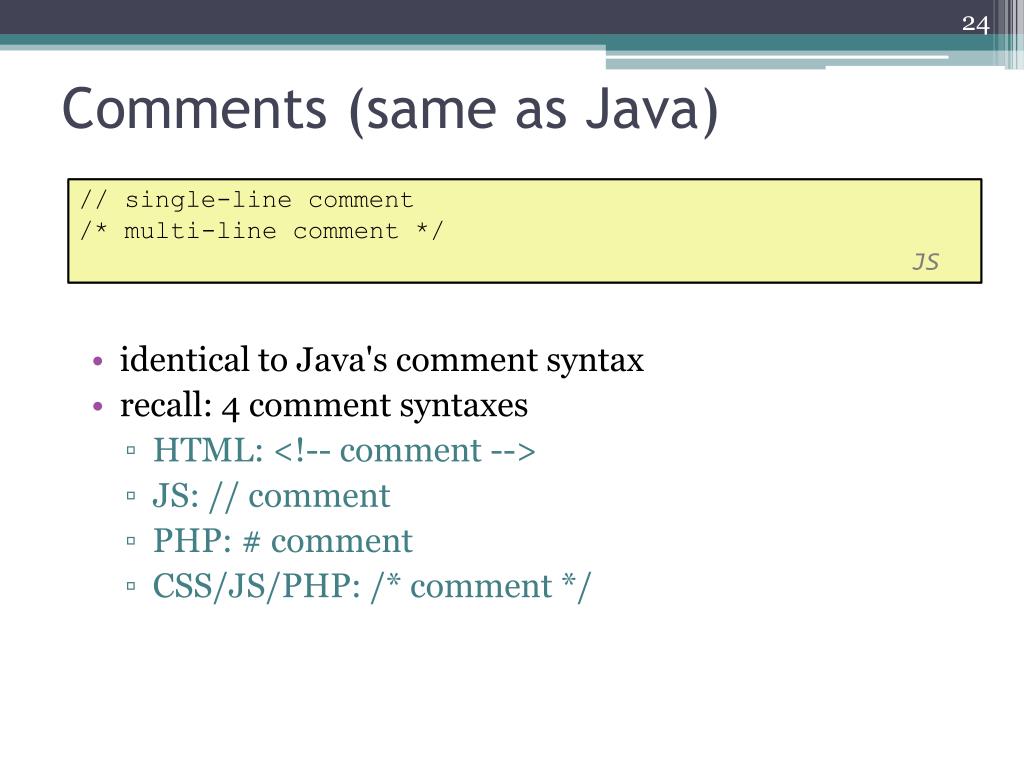
Task: Select the '// single-line comment' code line
Action: [x=246, y=199]
